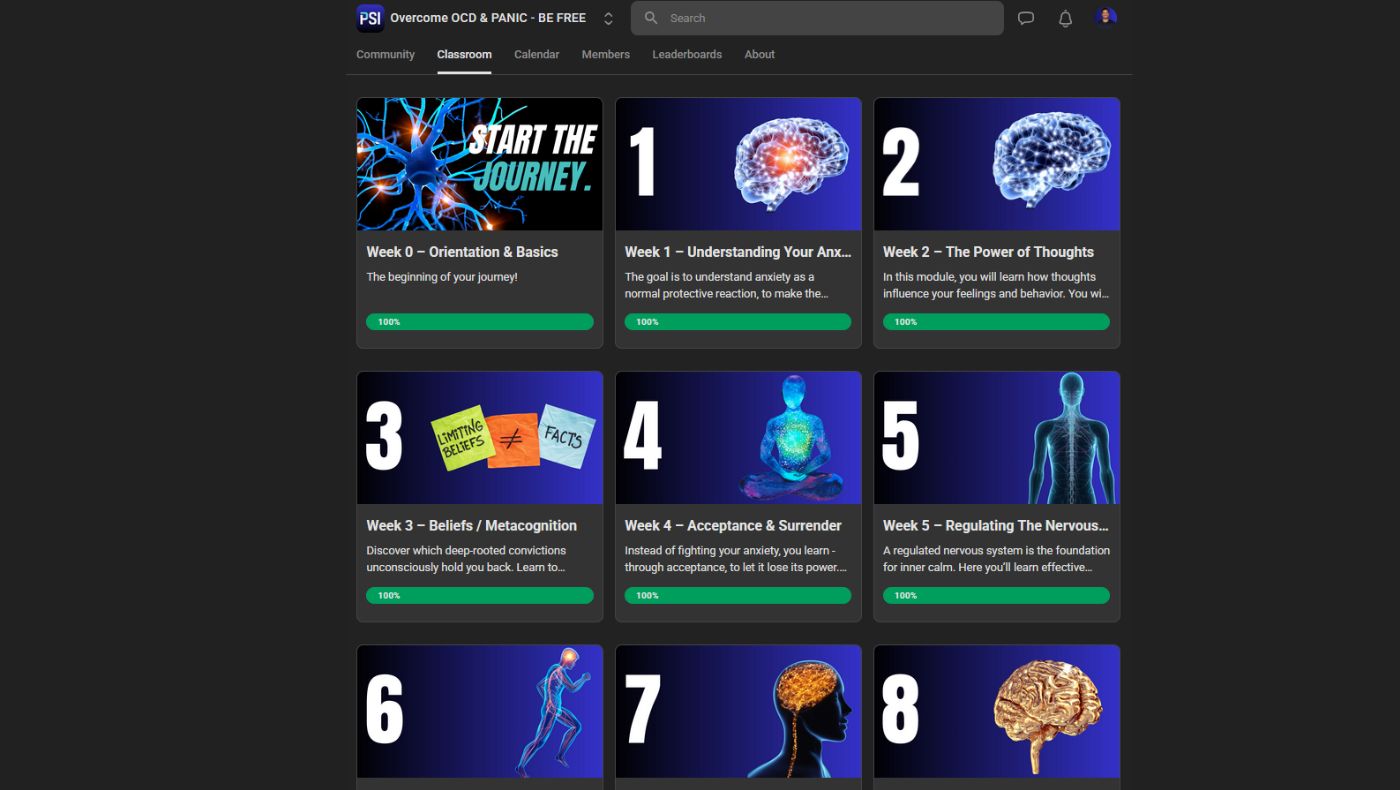Open the module 7 head silhouette thumbnail

(738, 711)
